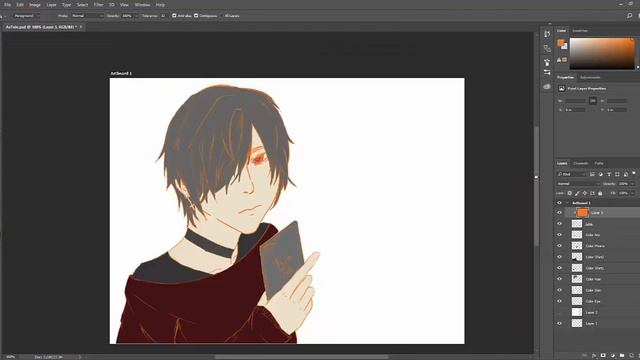Viewport: 640px width, 360px height.
Task: Create a new group folder icon
Action: (x=622, y=356)
